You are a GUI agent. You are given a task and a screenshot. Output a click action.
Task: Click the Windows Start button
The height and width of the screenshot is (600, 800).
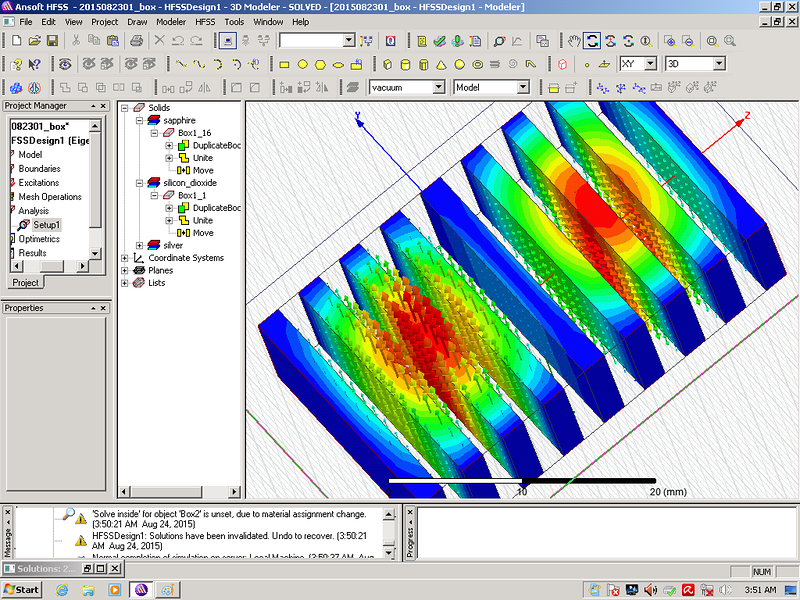21,590
